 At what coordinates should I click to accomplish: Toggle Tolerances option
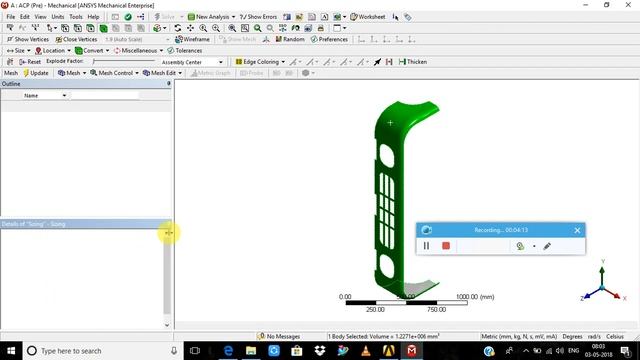[x=184, y=51]
